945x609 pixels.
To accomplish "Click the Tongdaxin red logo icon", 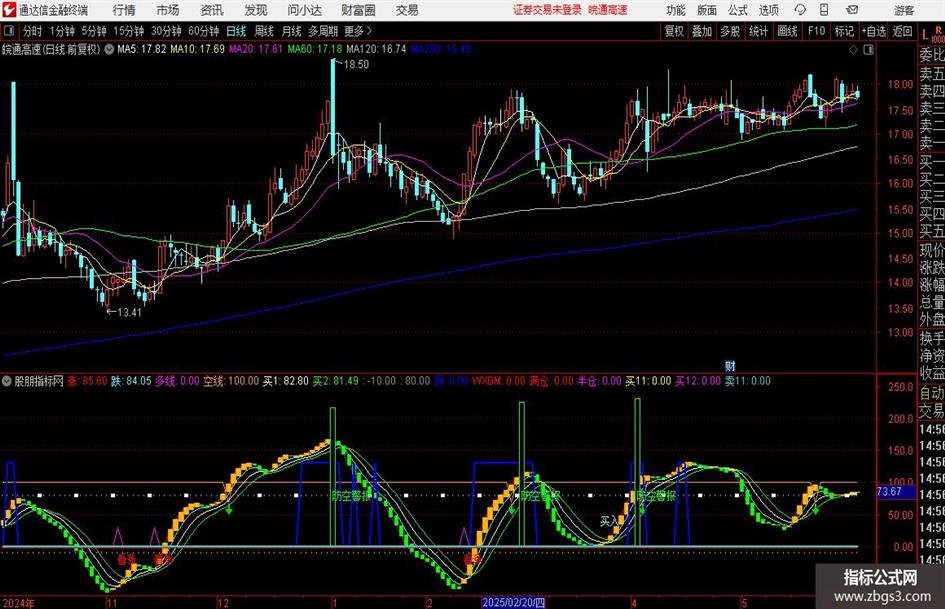I will coord(10,10).
